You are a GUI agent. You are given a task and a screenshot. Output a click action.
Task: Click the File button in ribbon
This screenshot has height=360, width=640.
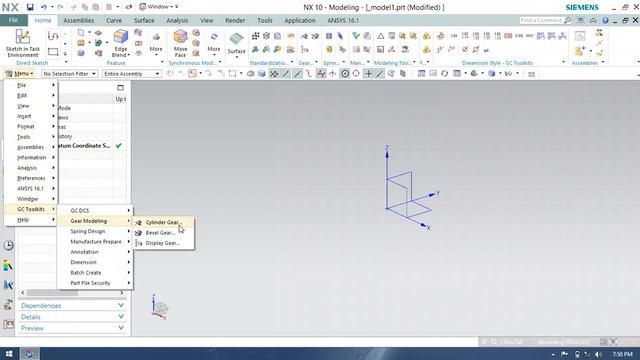pos(13,20)
